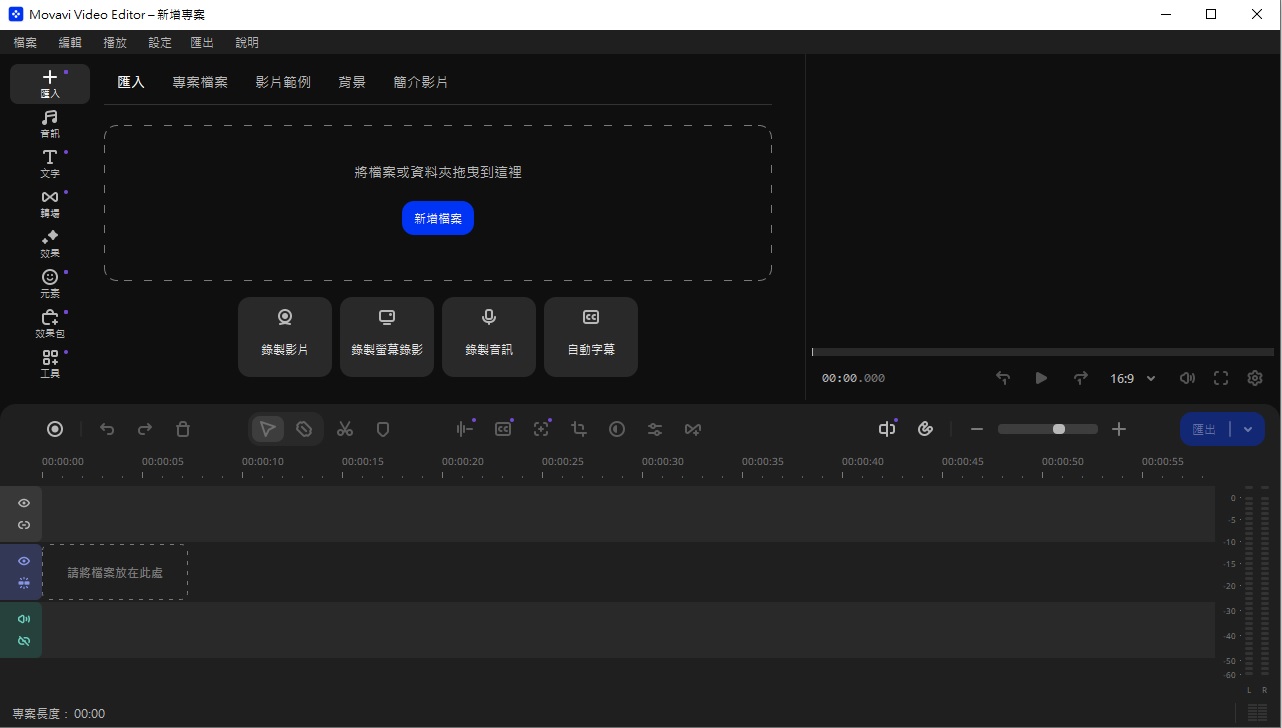Switch to the 影片範例 tab
Image resolution: width=1282 pixels, height=728 pixels.
click(x=283, y=82)
